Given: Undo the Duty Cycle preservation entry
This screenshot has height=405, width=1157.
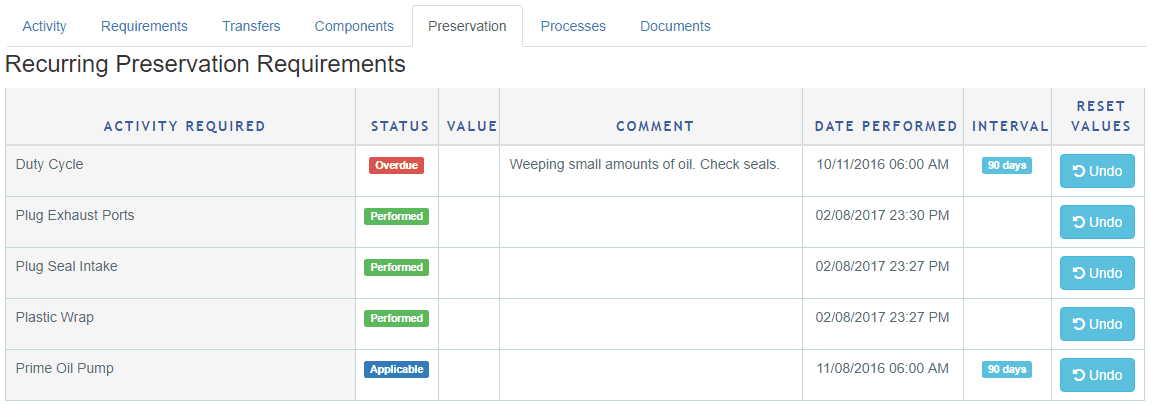Looking at the screenshot, I should click(x=1097, y=171).
